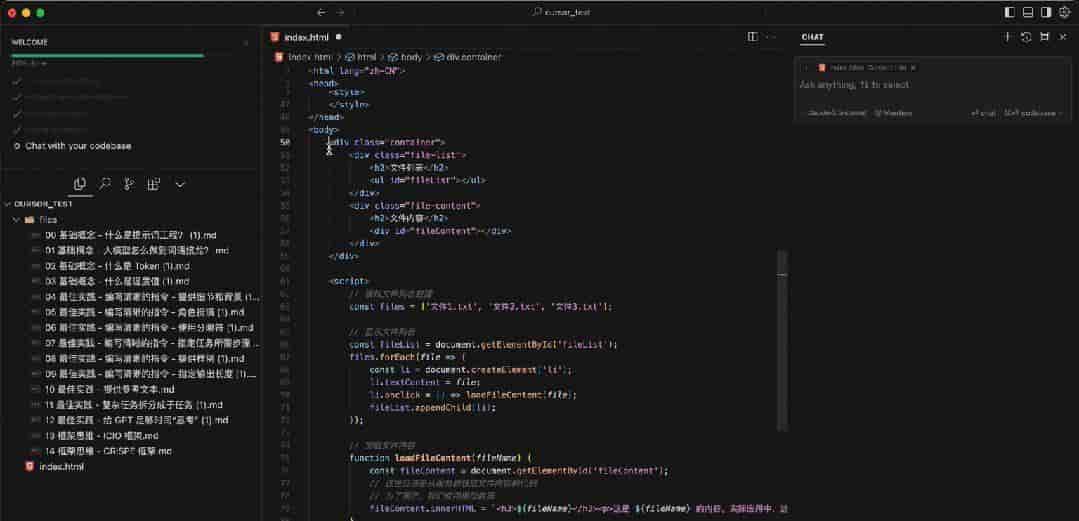Select the CHAT tab
The image size is (1079, 521).
812,37
